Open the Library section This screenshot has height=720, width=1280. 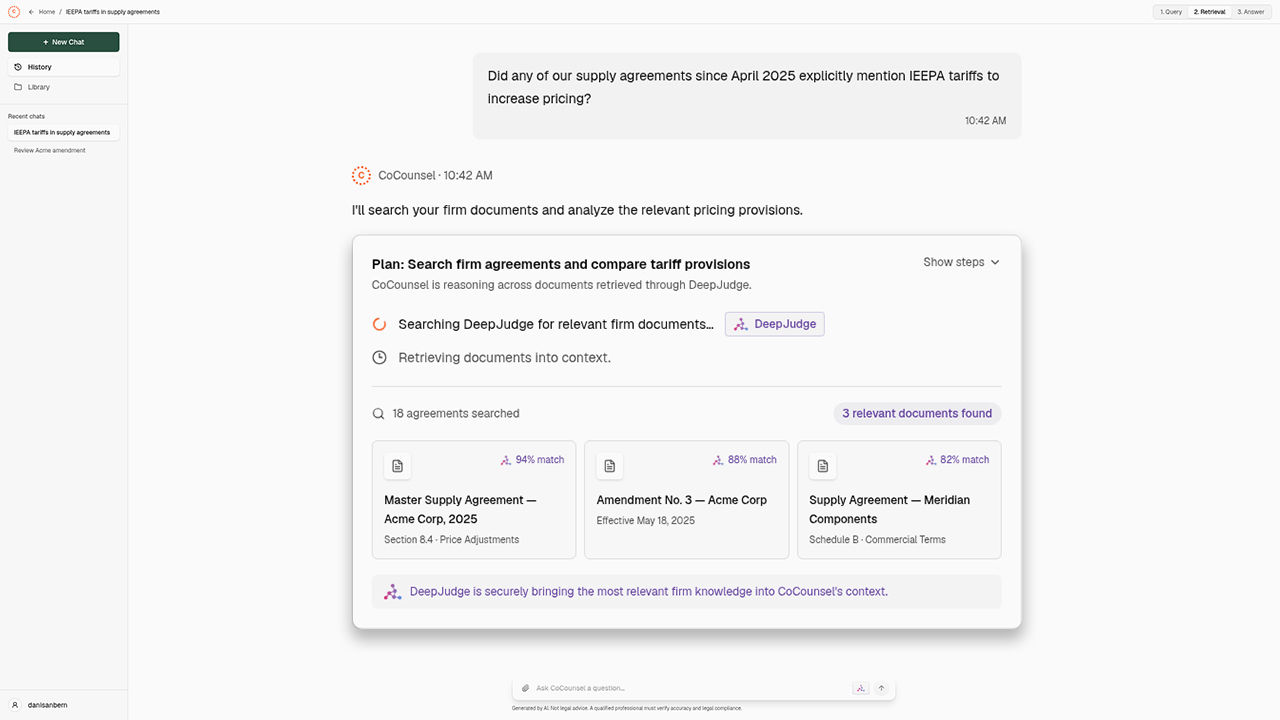click(x=64, y=87)
